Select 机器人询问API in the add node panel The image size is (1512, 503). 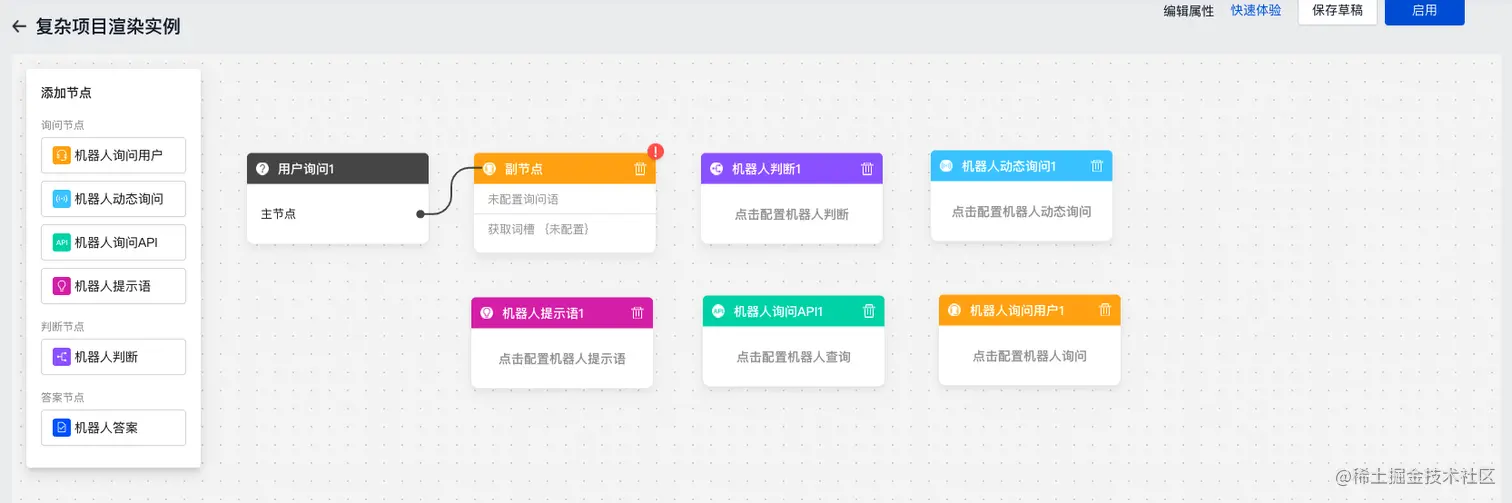click(114, 242)
